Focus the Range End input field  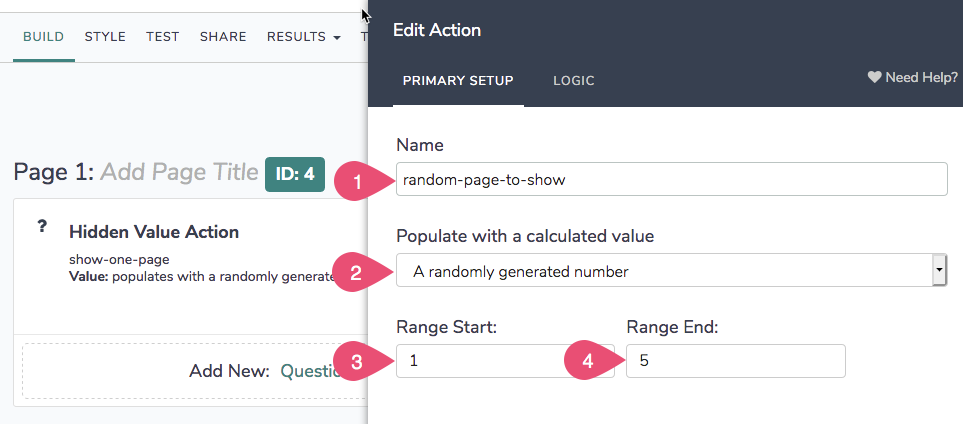click(735, 361)
